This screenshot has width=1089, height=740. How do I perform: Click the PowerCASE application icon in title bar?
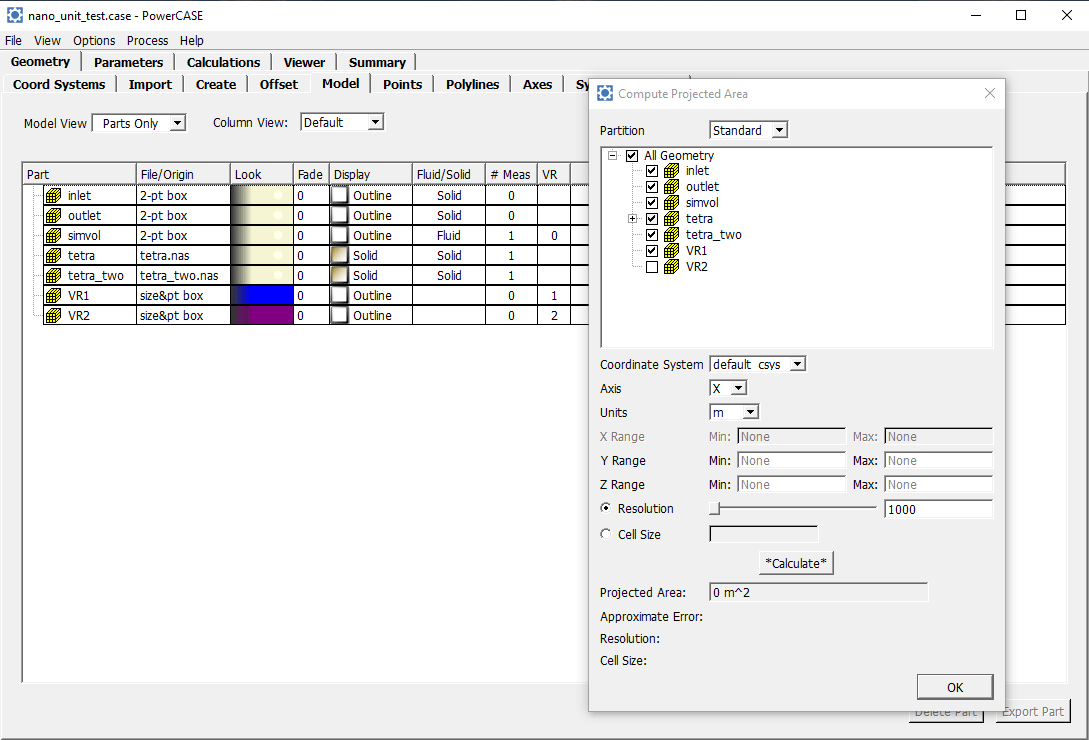[15, 16]
